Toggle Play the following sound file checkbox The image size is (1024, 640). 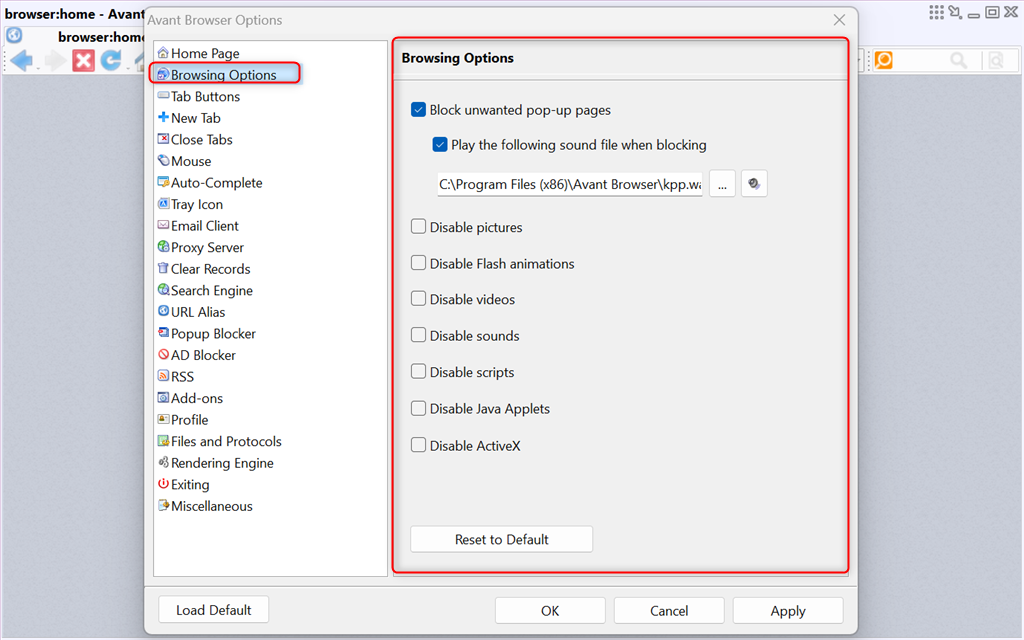pos(440,145)
